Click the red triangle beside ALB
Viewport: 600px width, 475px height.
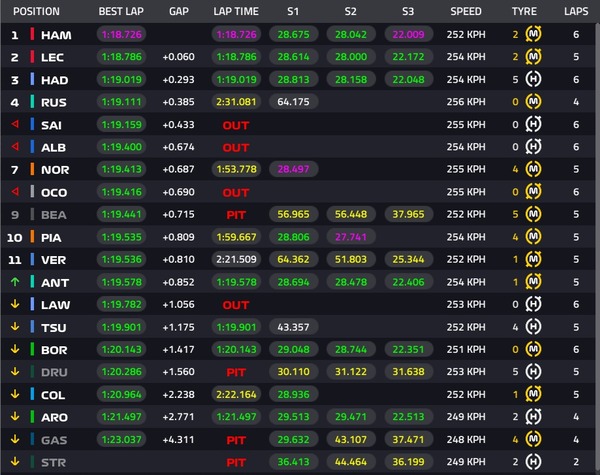point(14,147)
